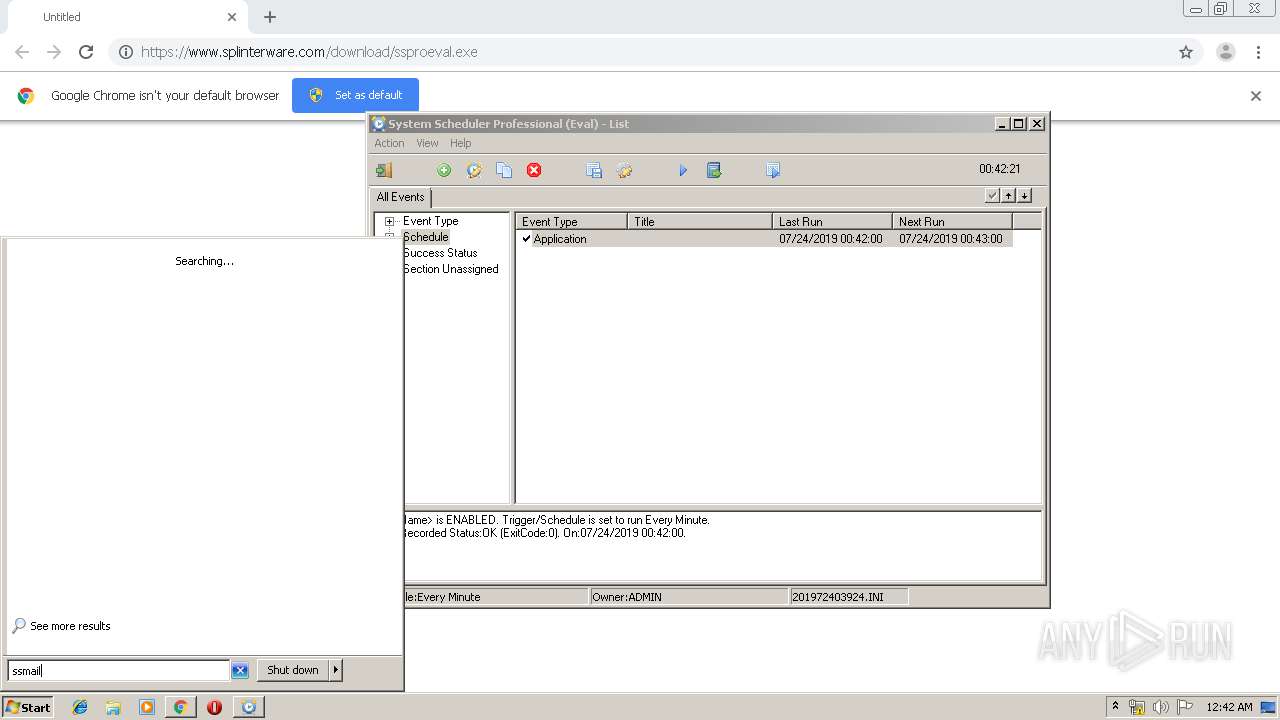Viewport: 1280px width, 720px height.
Task: Open the view log window icon
Action: (x=594, y=170)
